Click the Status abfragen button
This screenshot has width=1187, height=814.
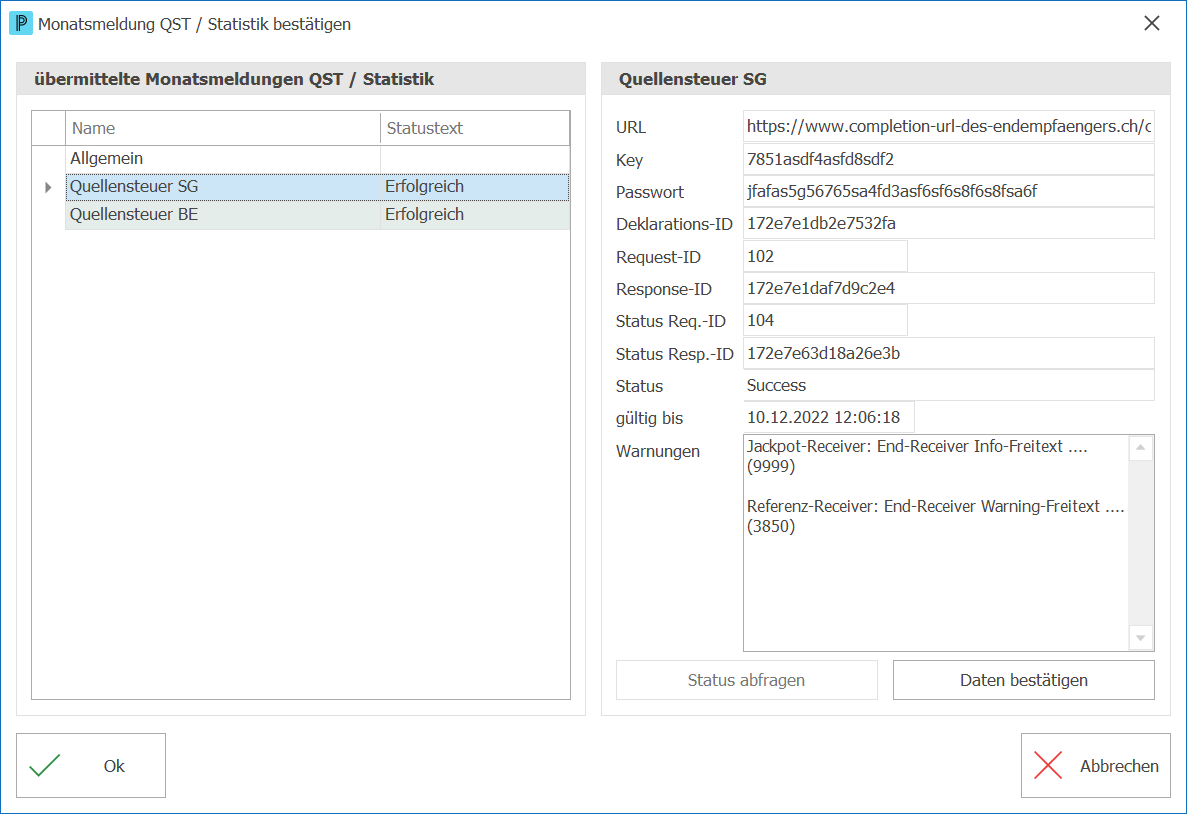pyautogui.click(x=746, y=680)
